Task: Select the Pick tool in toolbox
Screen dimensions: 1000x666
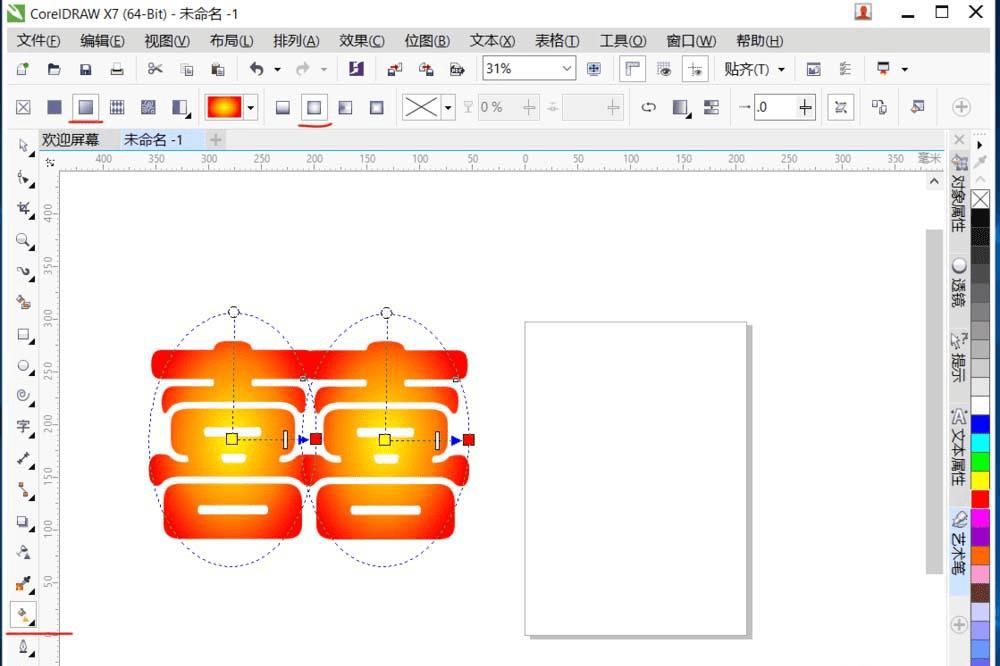Action: point(24,145)
